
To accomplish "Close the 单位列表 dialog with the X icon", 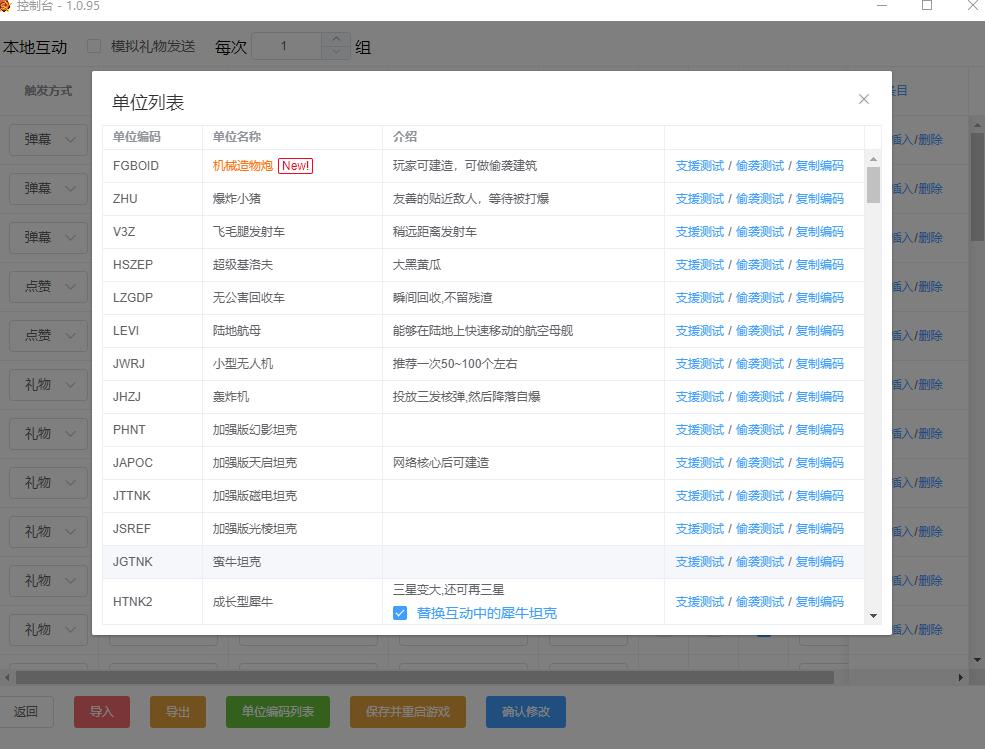I will pyautogui.click(x=864, y=99).
